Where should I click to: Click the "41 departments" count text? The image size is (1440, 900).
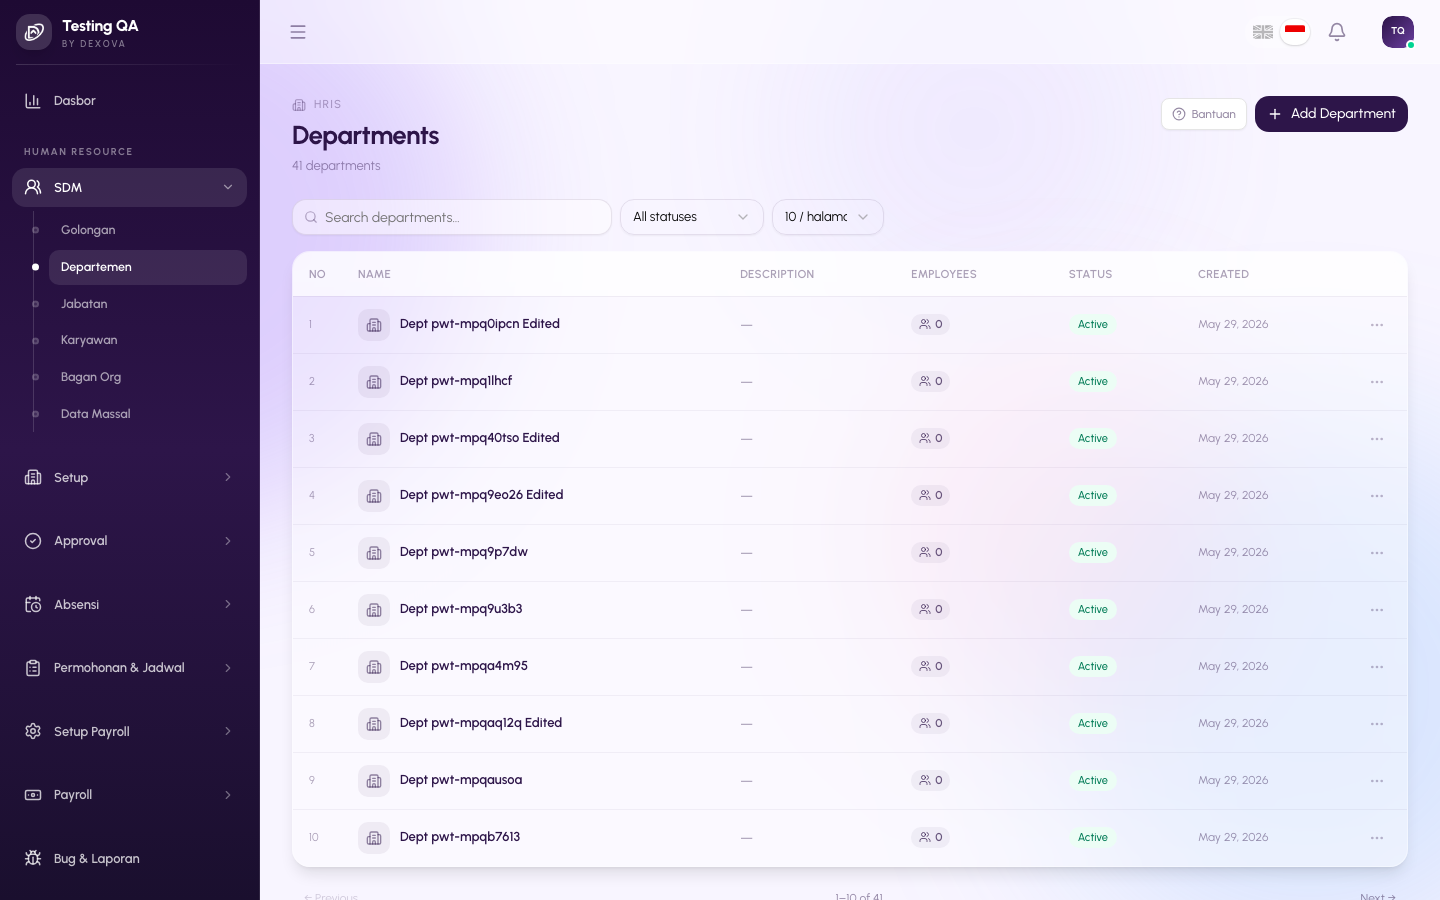click(x=336, y=166)
